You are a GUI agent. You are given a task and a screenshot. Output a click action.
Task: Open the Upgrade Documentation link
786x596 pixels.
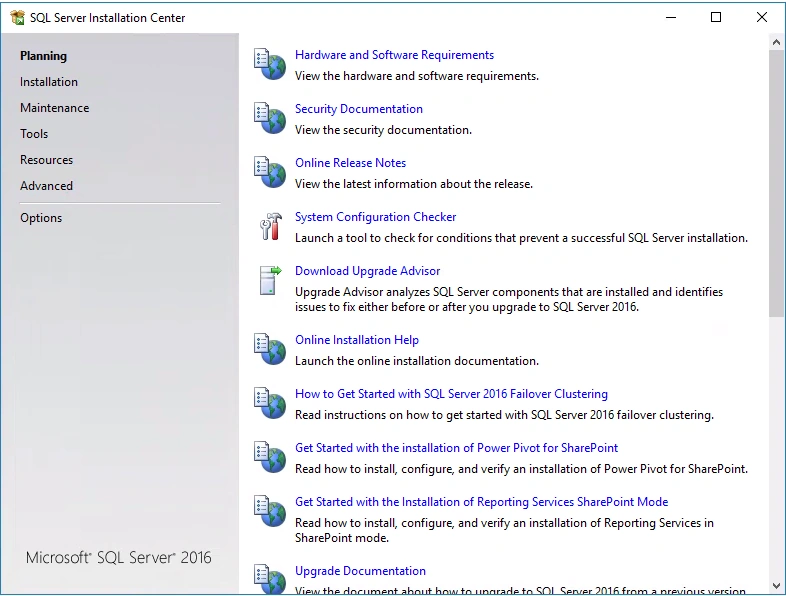click(360, 571)
